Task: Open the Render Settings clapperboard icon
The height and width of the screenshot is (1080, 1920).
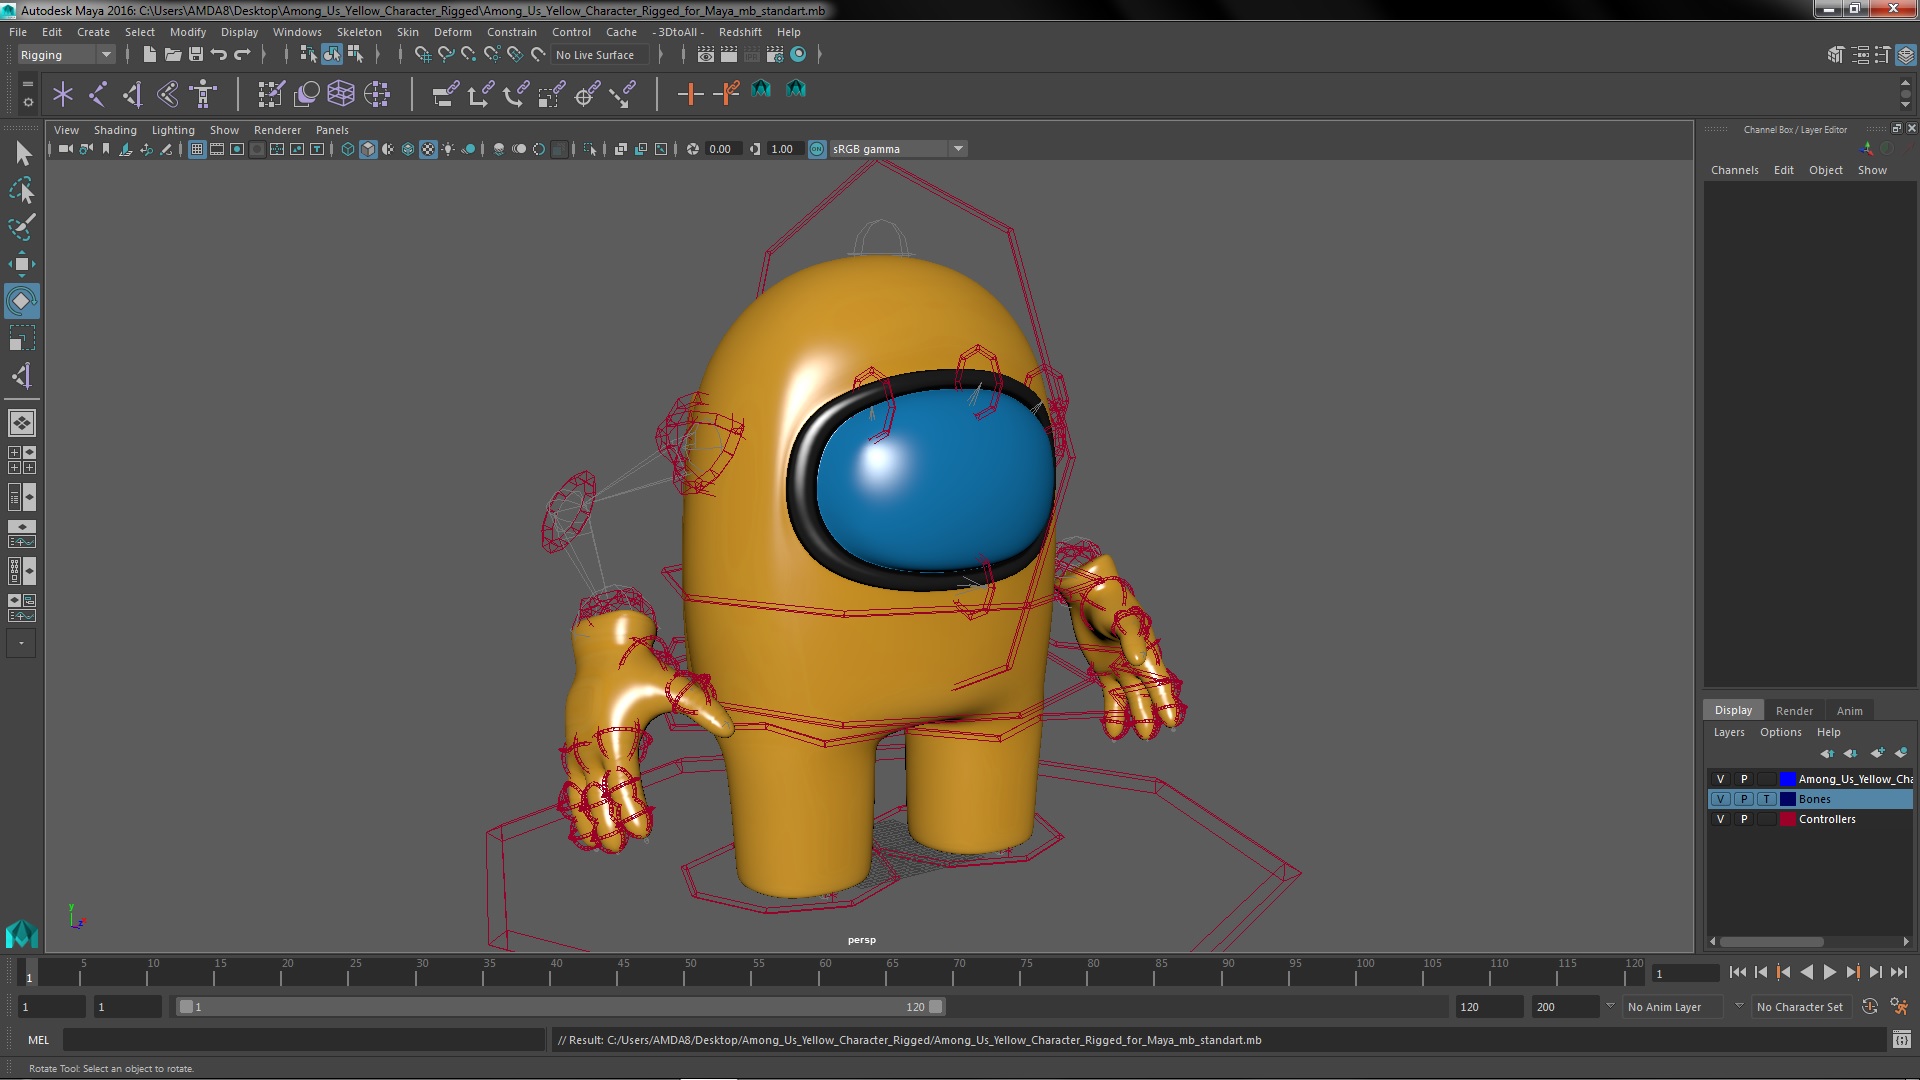Action: coord(775,55)
